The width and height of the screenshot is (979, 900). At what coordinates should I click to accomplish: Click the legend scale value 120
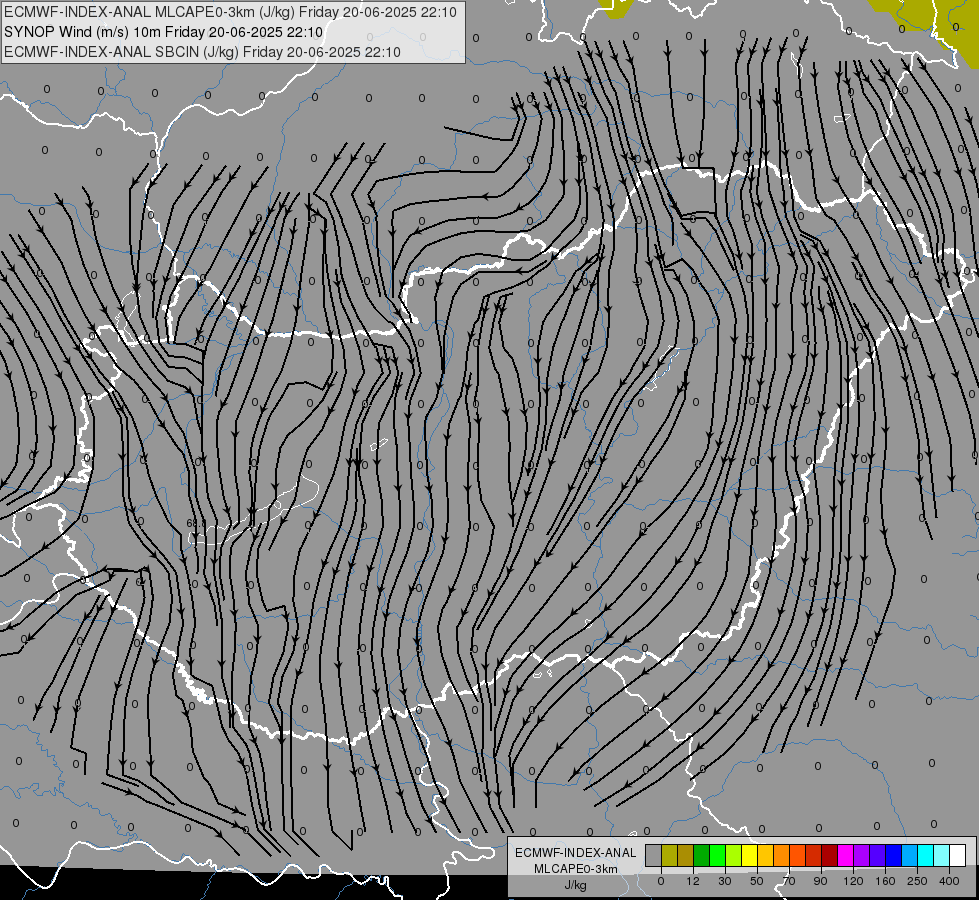853,881
